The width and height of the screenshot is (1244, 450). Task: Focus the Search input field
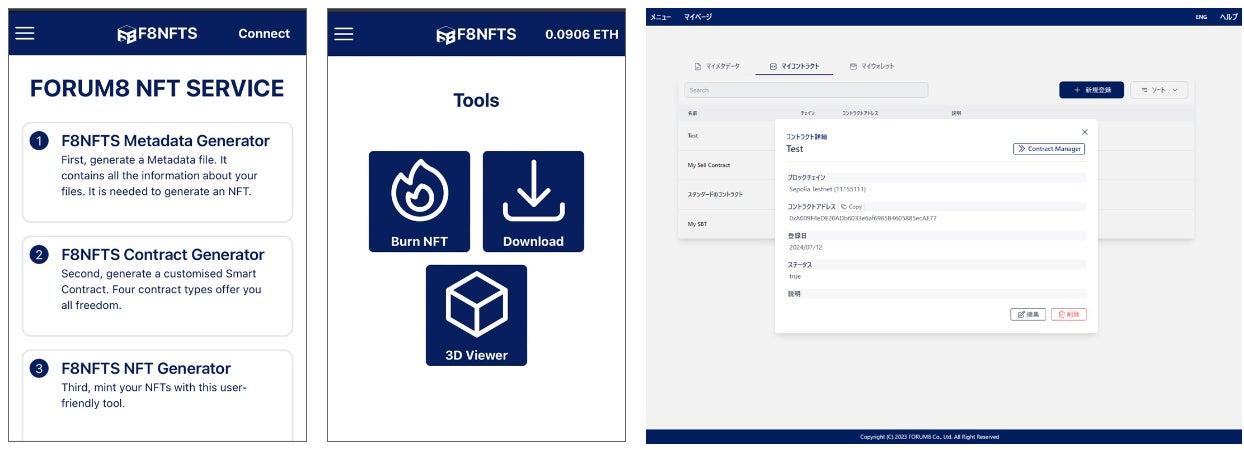[806, 90]
